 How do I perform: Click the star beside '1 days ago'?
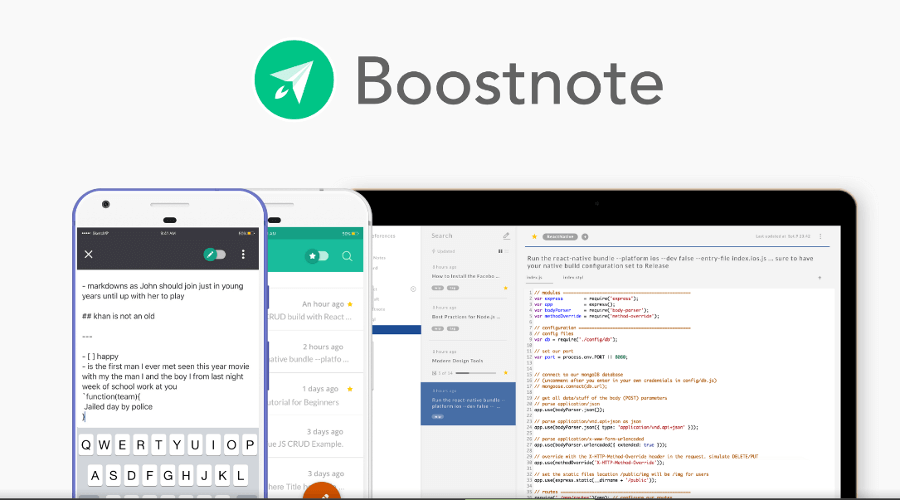pos(350,389)
